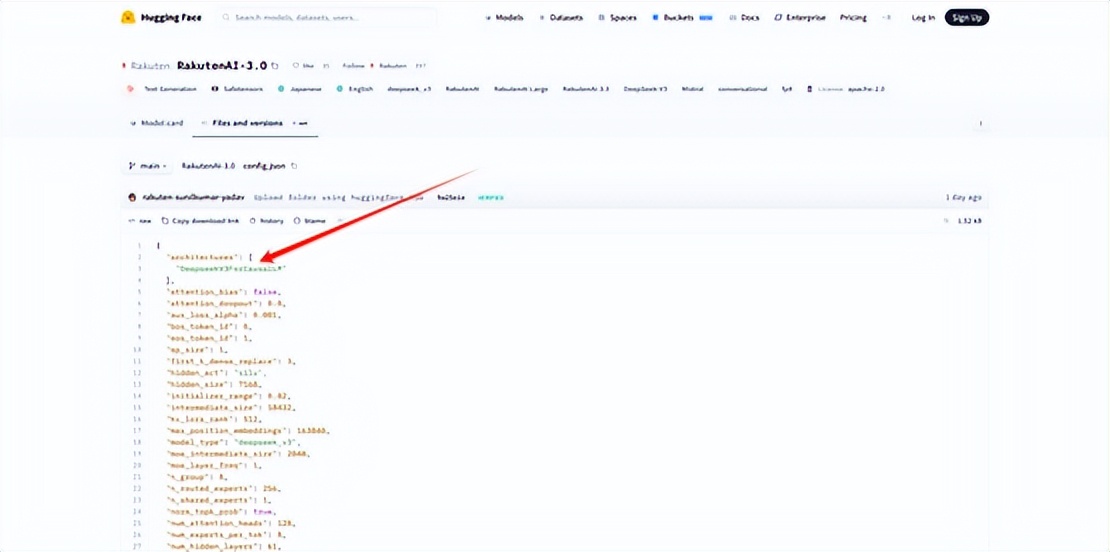Focus the search models, datasets, users field

(326, 18)
